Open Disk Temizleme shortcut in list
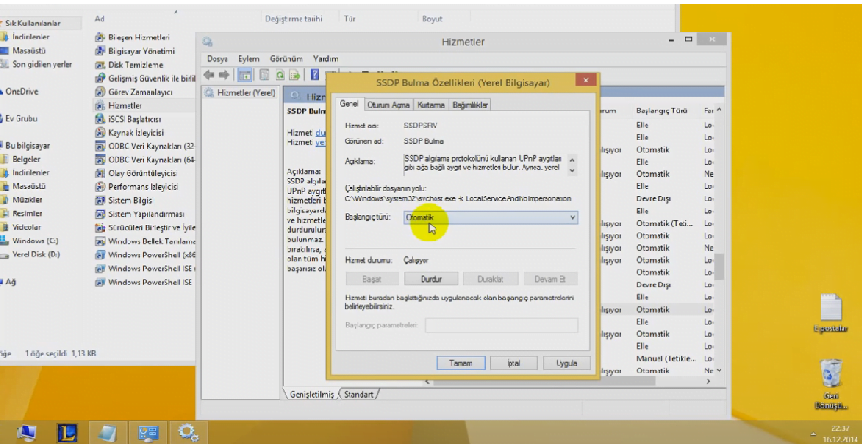863x447 pixels. tap(137, 64)
